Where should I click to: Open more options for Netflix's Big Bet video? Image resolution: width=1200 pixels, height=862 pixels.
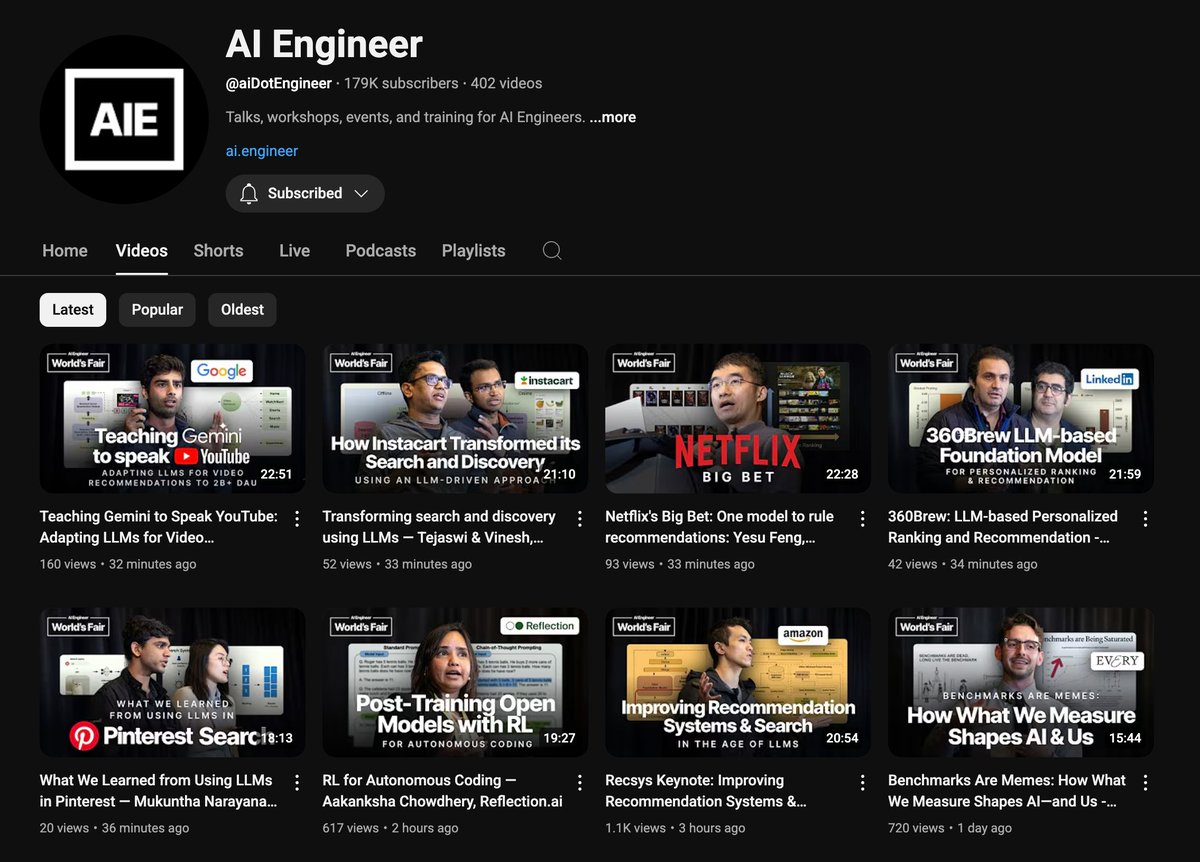click(x=863, y=518)
